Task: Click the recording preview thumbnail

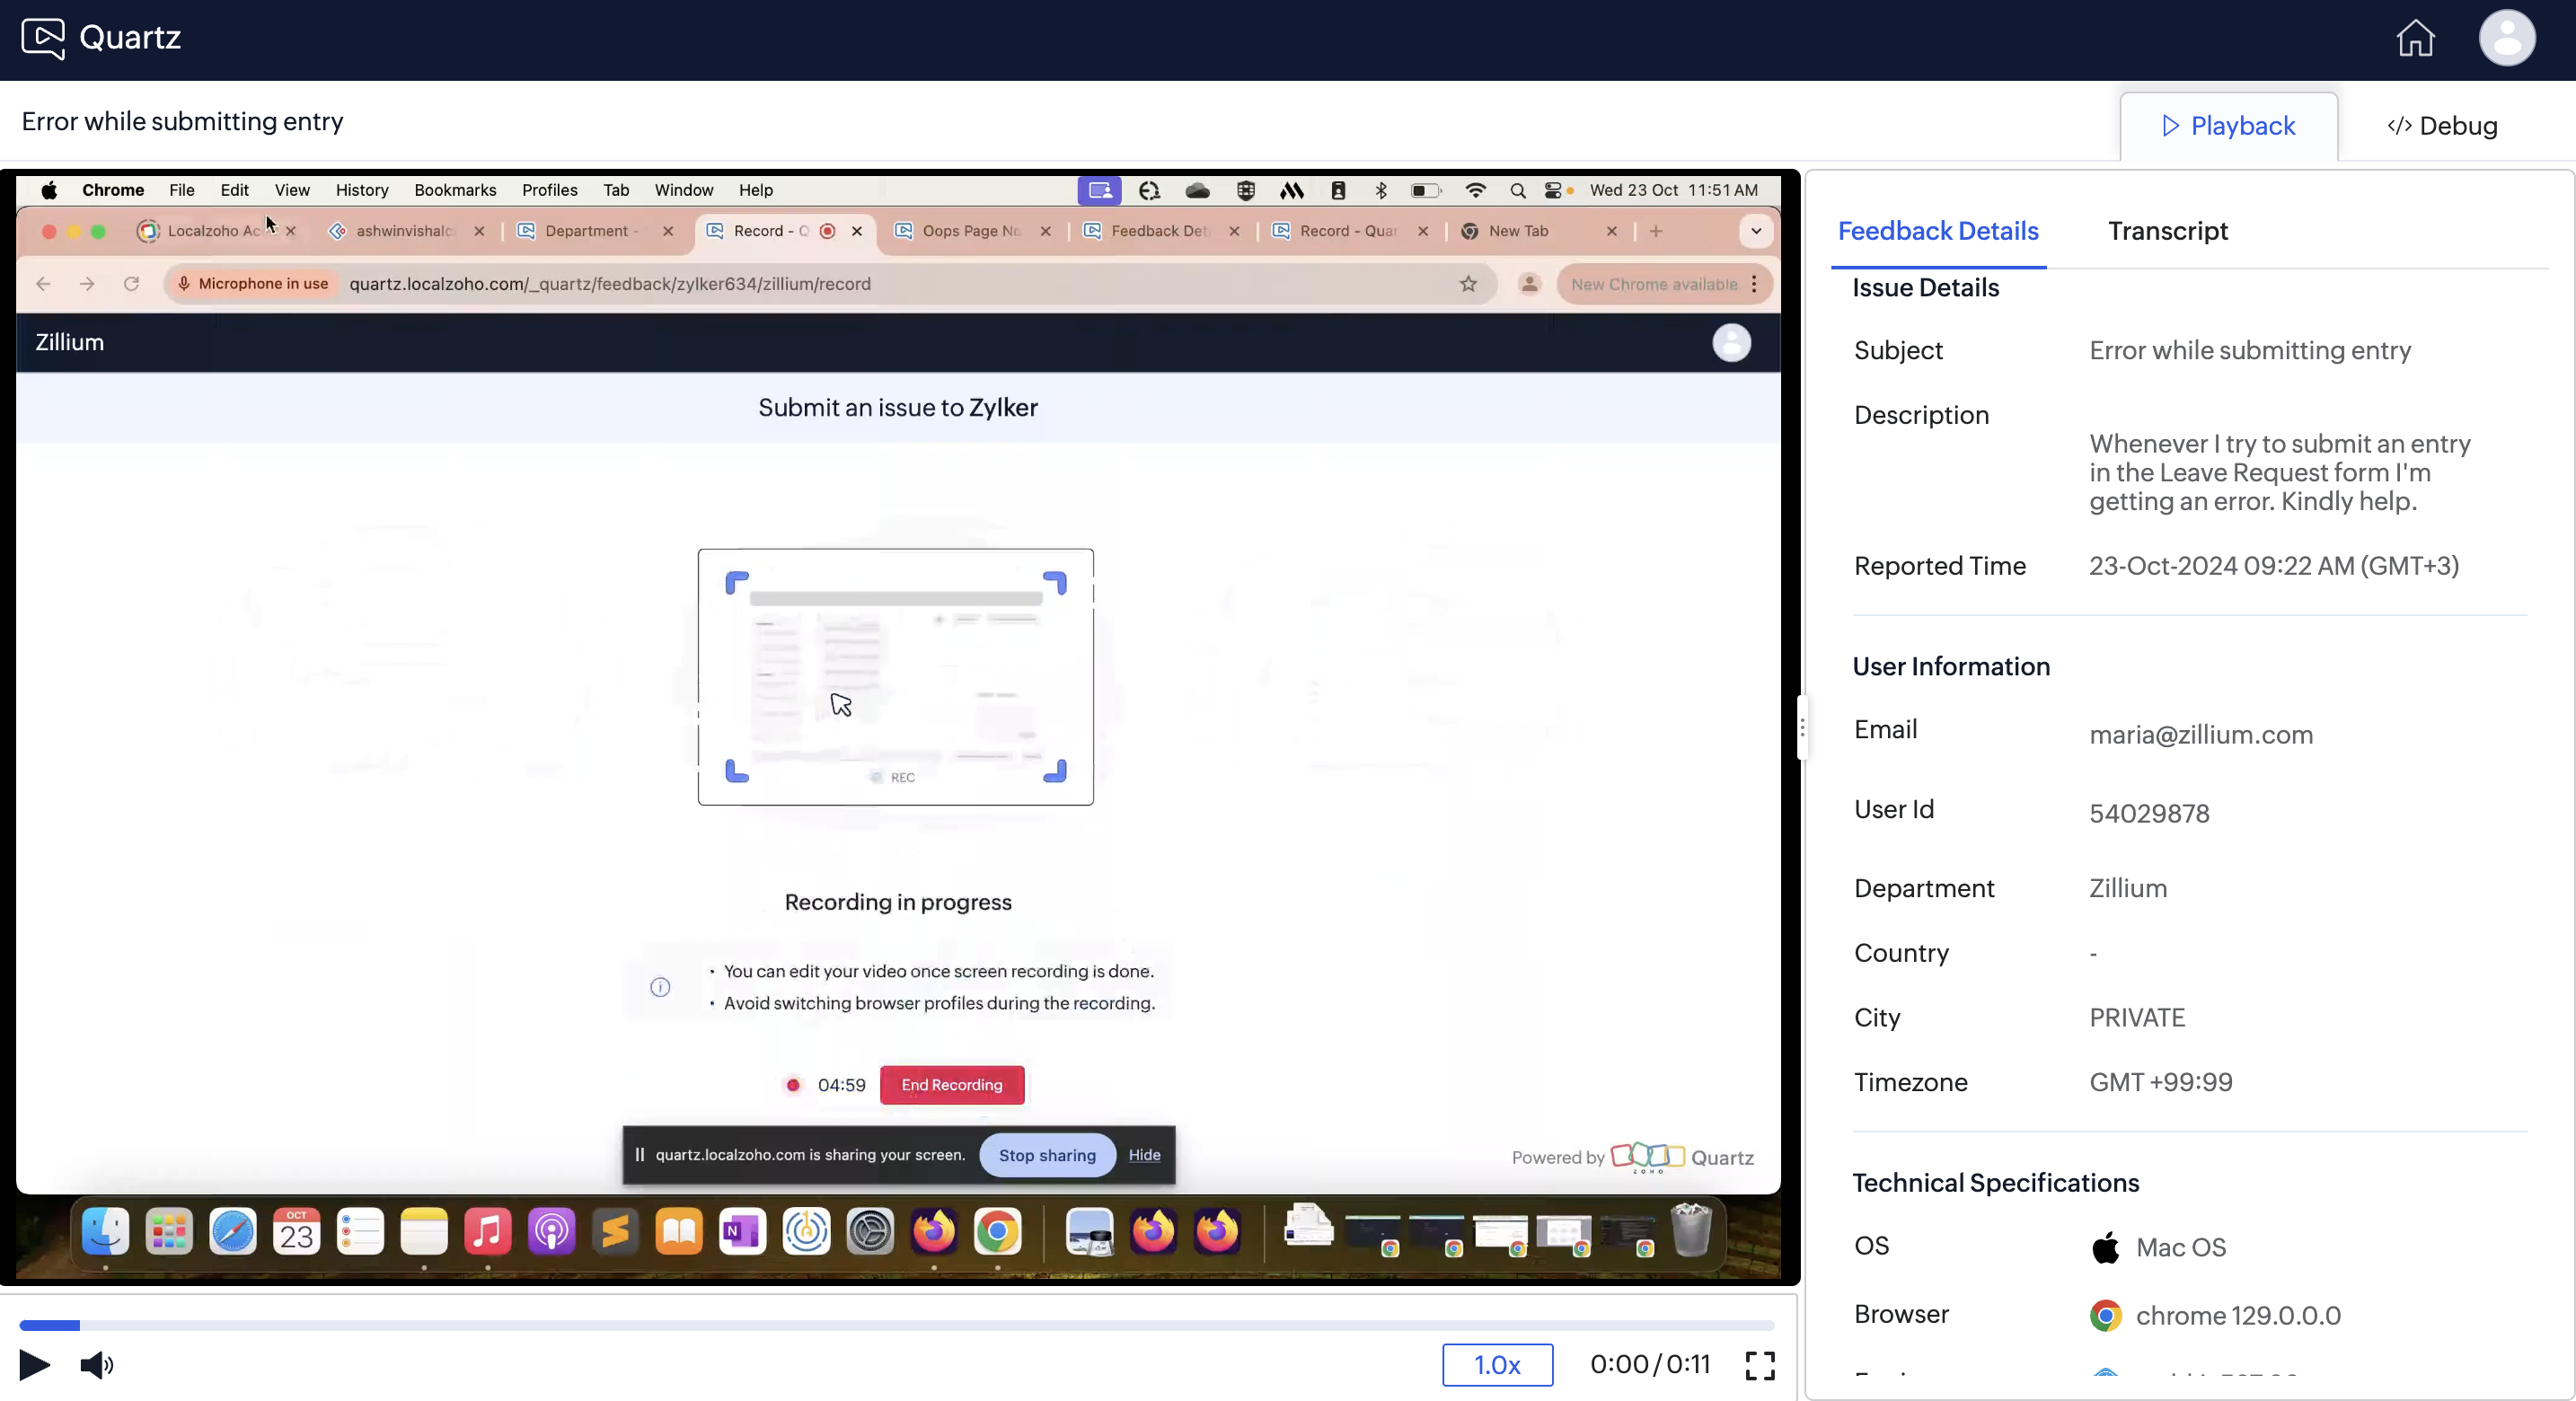Action: click(x=895, y=677)
